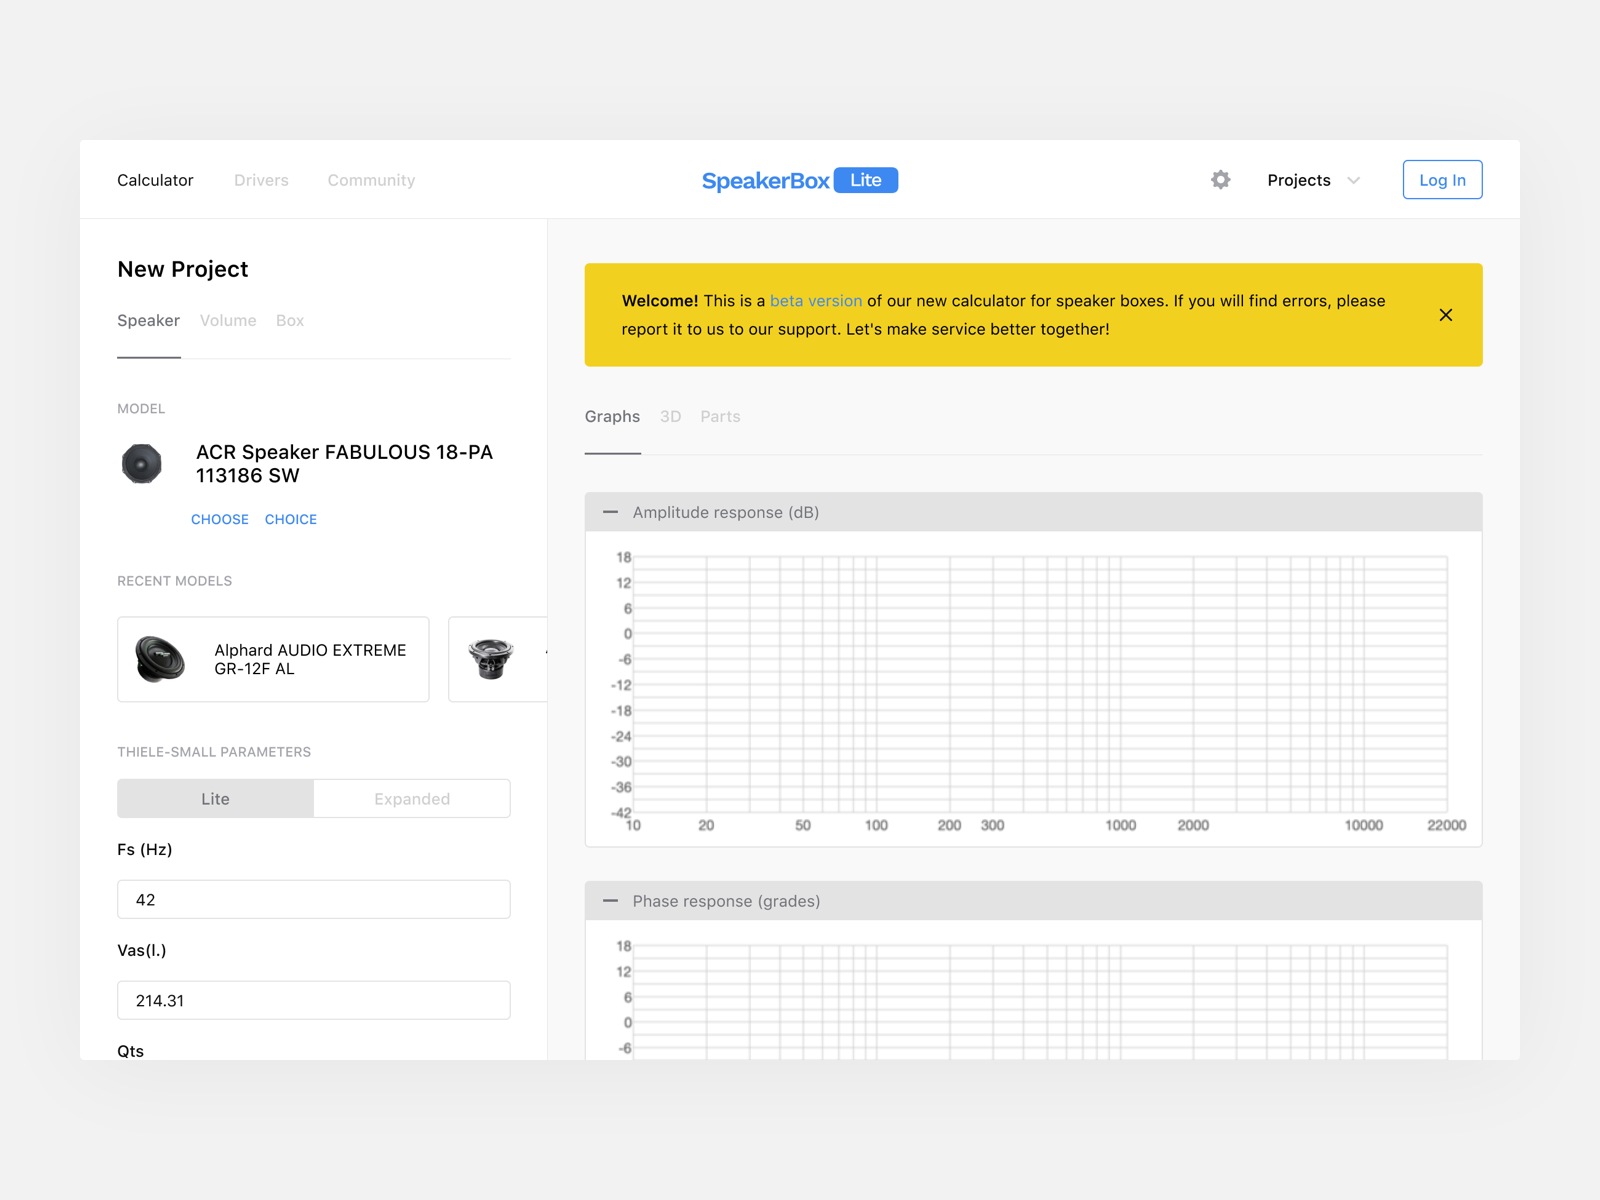Focus the Fs (Hz) input field
This screenshot has width=1600, height=1200.
click(314, 899)
